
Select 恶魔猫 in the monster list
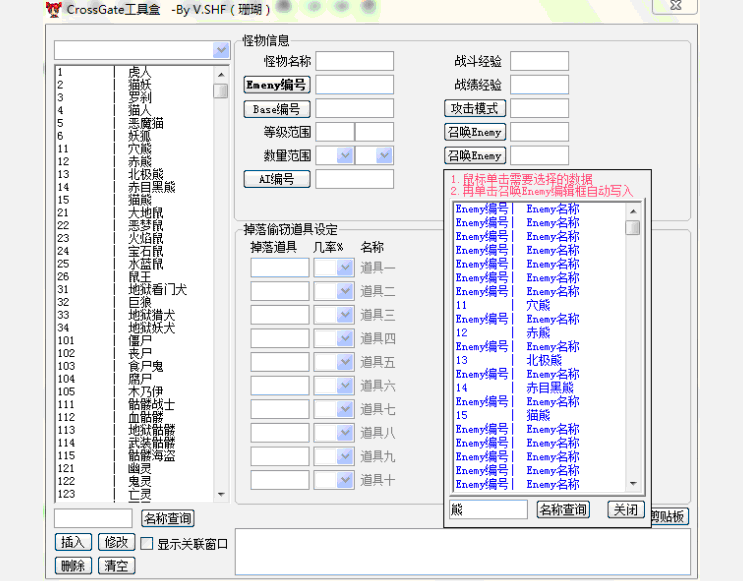135,123
